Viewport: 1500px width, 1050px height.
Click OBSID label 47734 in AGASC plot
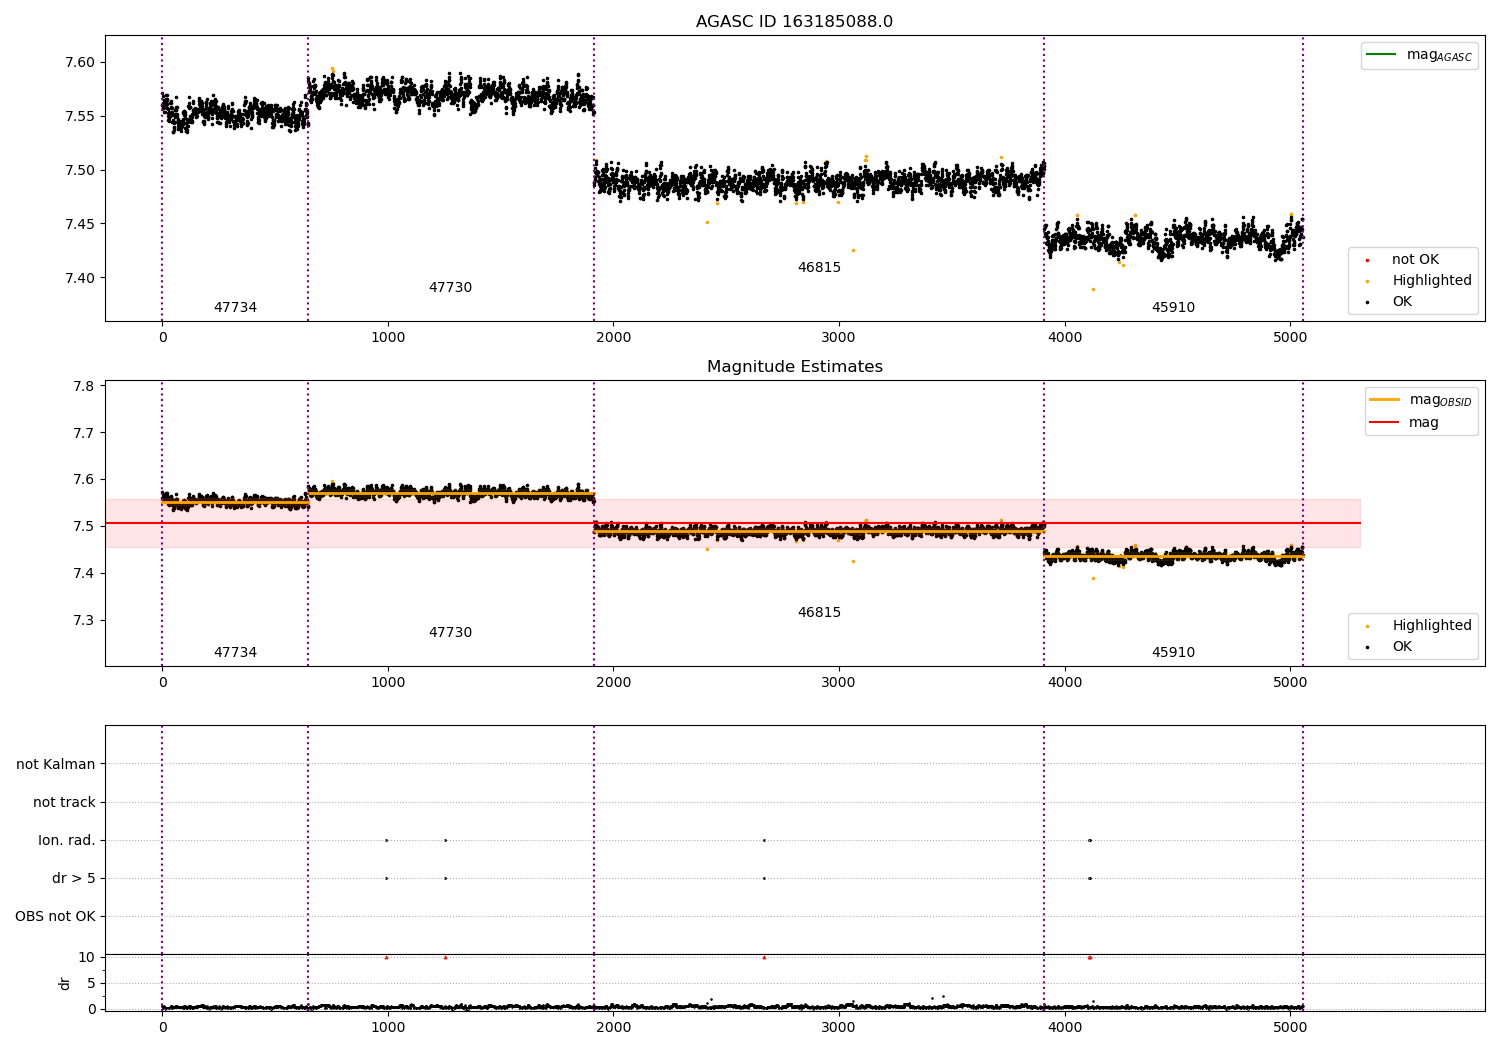[235, 308]
